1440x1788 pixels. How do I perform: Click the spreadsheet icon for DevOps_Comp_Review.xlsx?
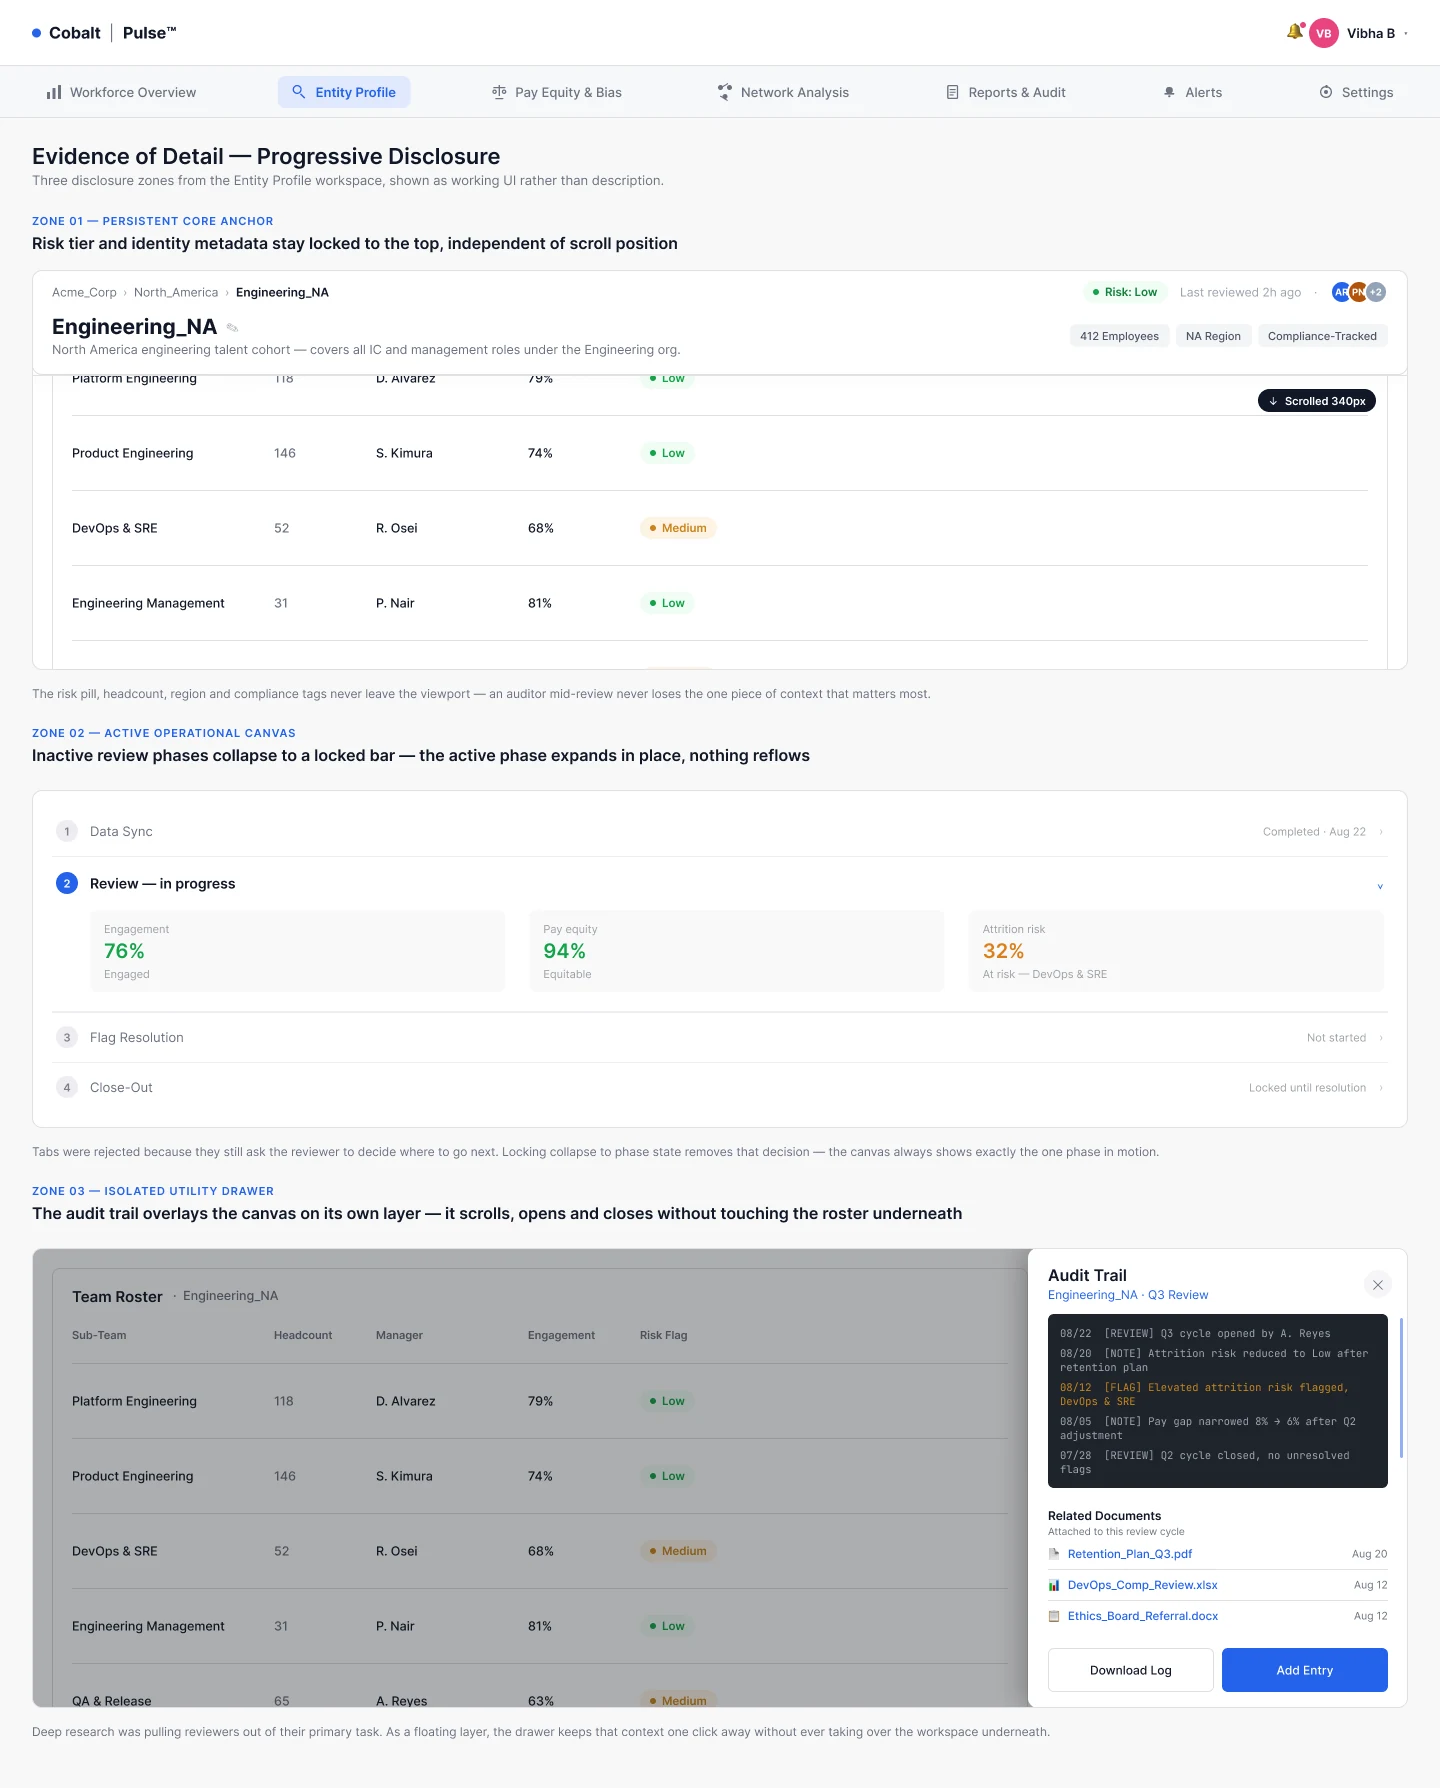click(1054, 1585)
